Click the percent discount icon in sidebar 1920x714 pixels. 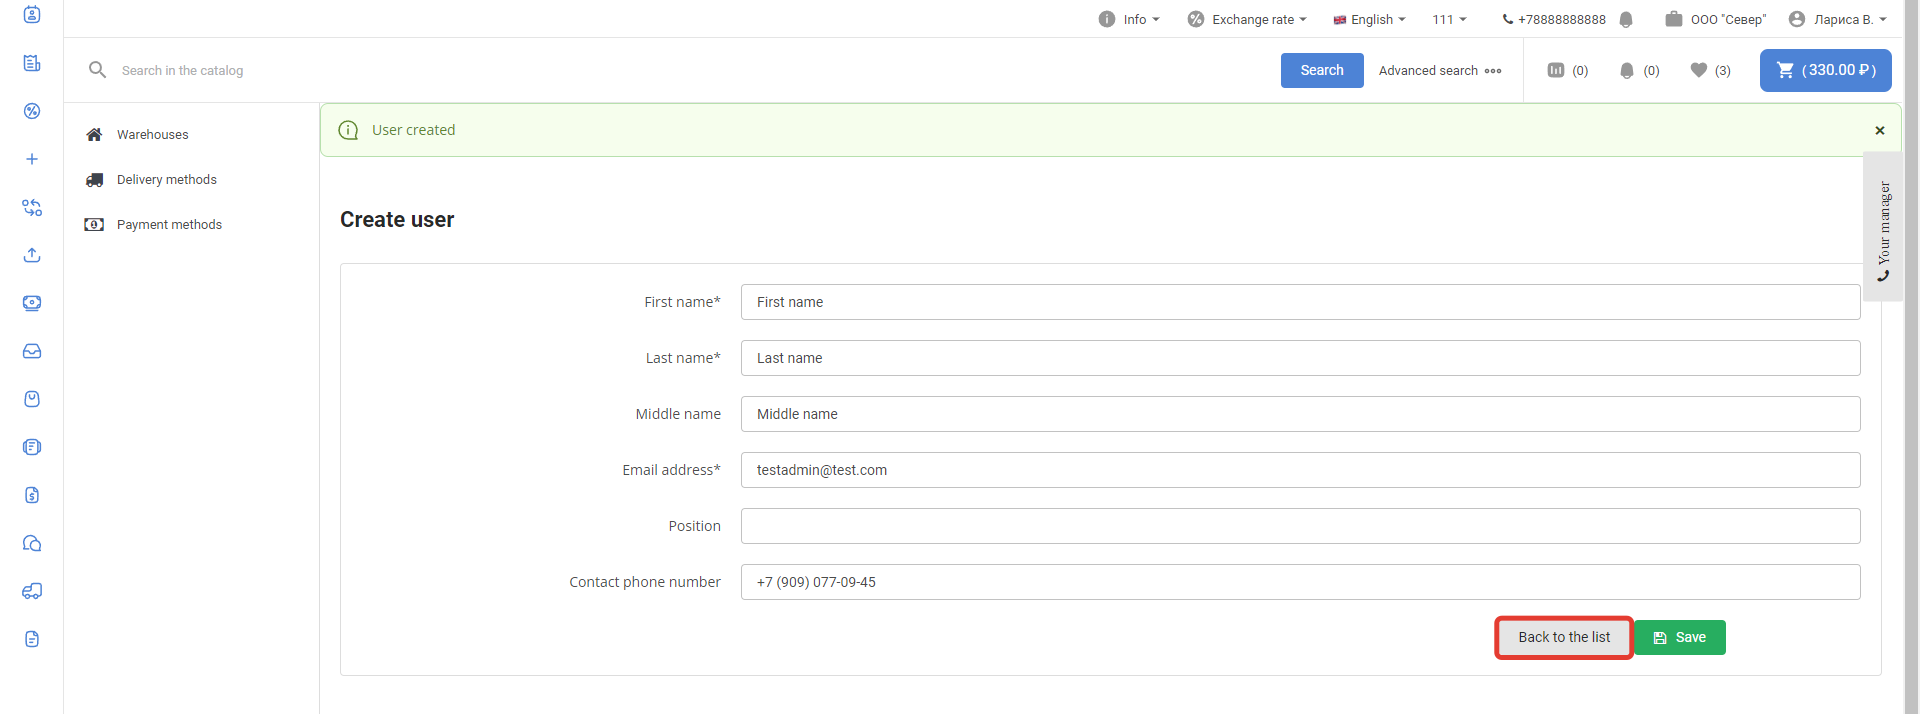click(x=32, y=111)
